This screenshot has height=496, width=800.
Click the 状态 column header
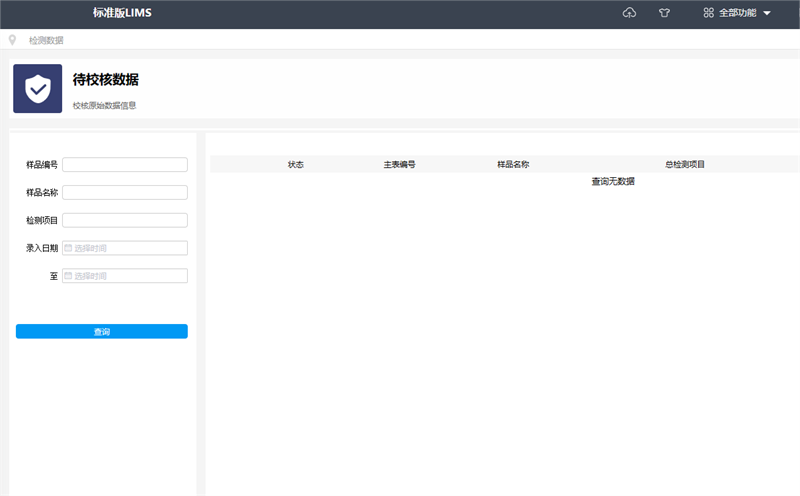[295, 164]
